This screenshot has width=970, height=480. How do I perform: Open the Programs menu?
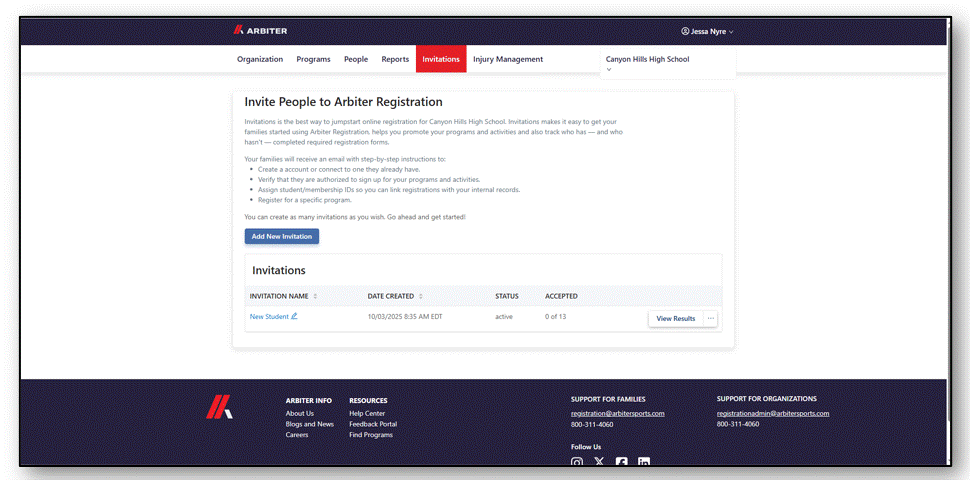tap(313, 59)
